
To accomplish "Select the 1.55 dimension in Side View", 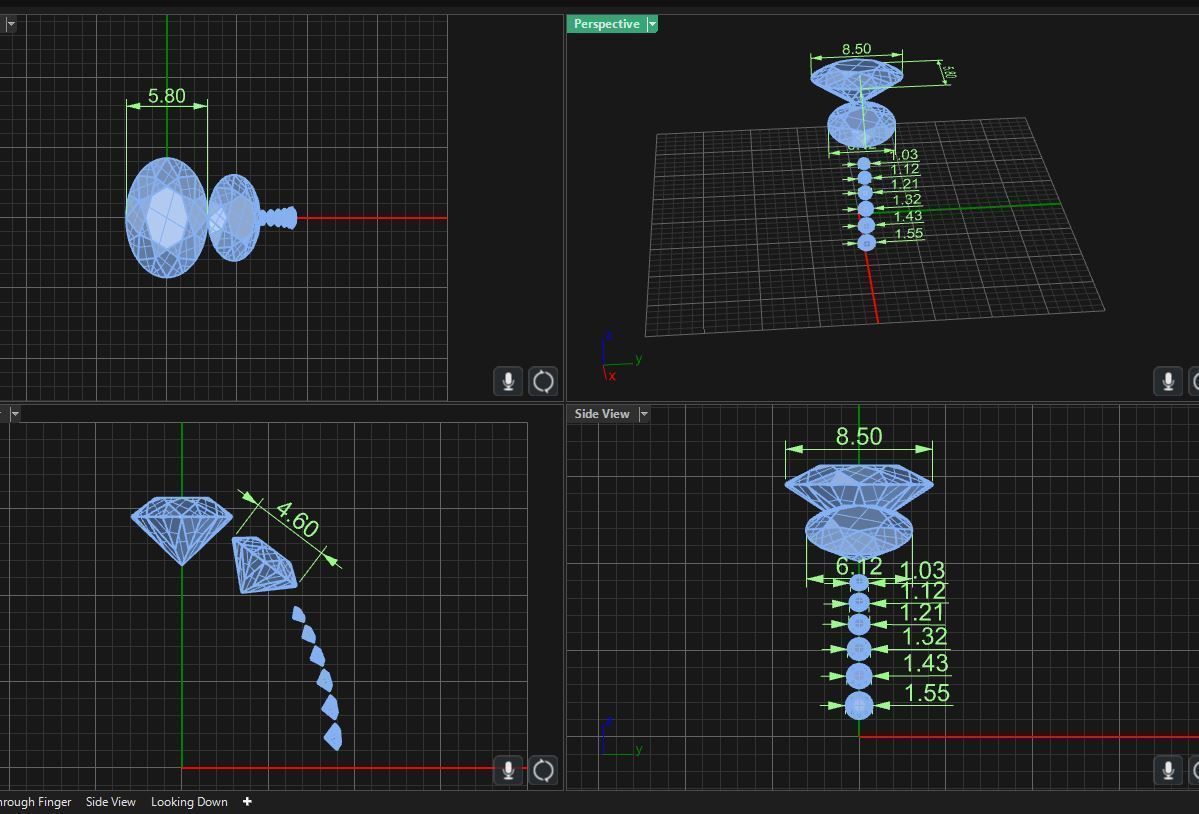I will [927, 693].
